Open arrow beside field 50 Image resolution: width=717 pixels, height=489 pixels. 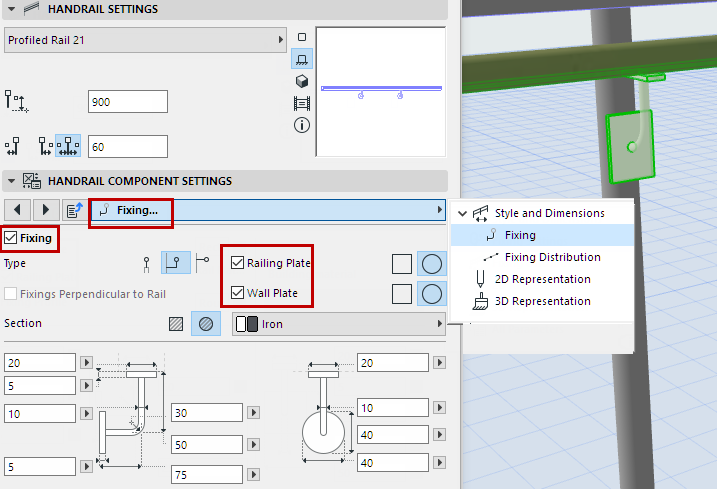[x=253, y=444]
